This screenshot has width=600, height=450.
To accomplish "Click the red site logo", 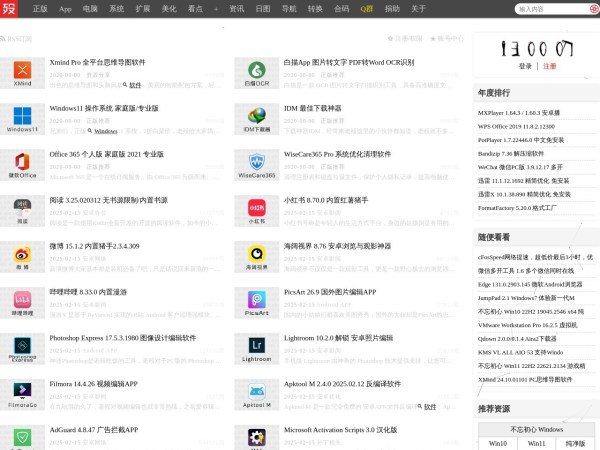I will click(9, 8).
